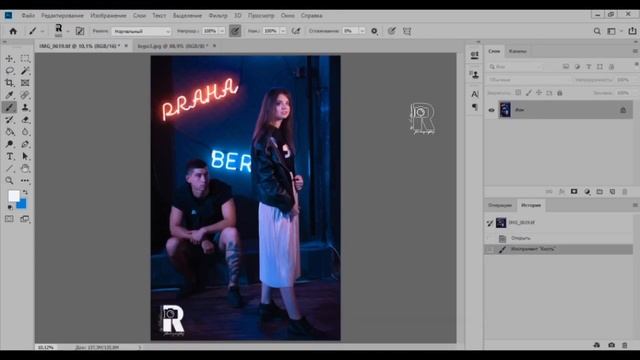Open the Изображение menu
The height and width of the screenshot is (360, 640).
108,16
